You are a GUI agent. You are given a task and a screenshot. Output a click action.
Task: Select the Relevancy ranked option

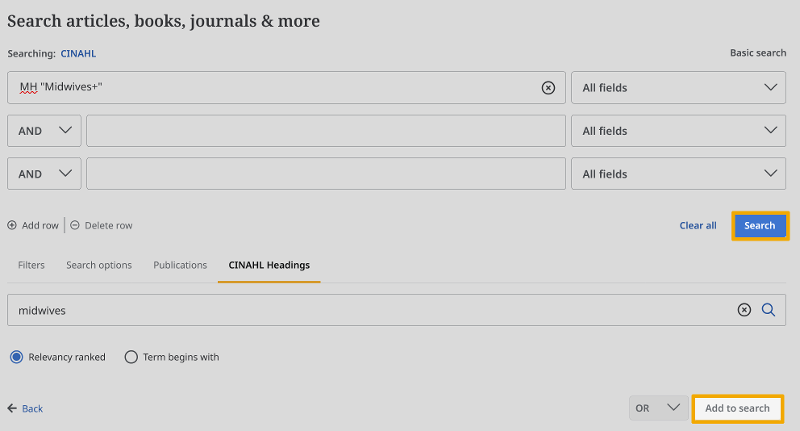16,357
